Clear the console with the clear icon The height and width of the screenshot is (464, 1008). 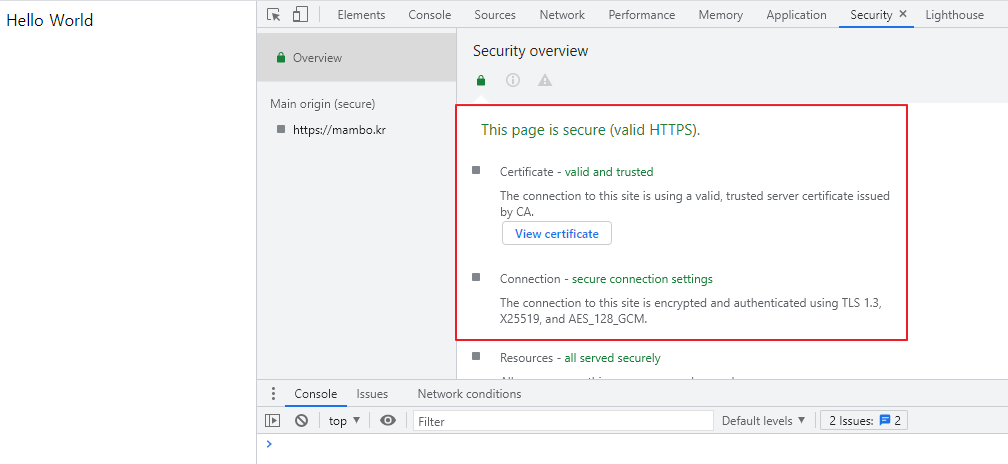(301, 421)
